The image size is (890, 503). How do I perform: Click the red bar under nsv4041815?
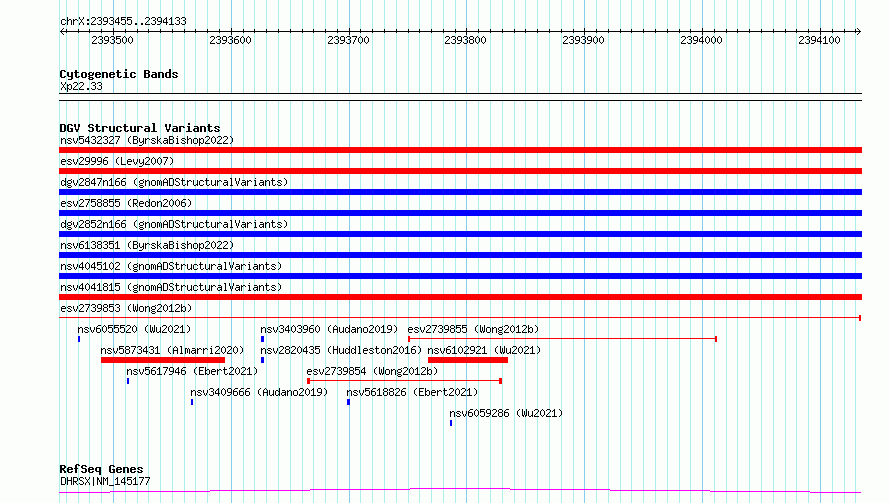click(460, 297)
